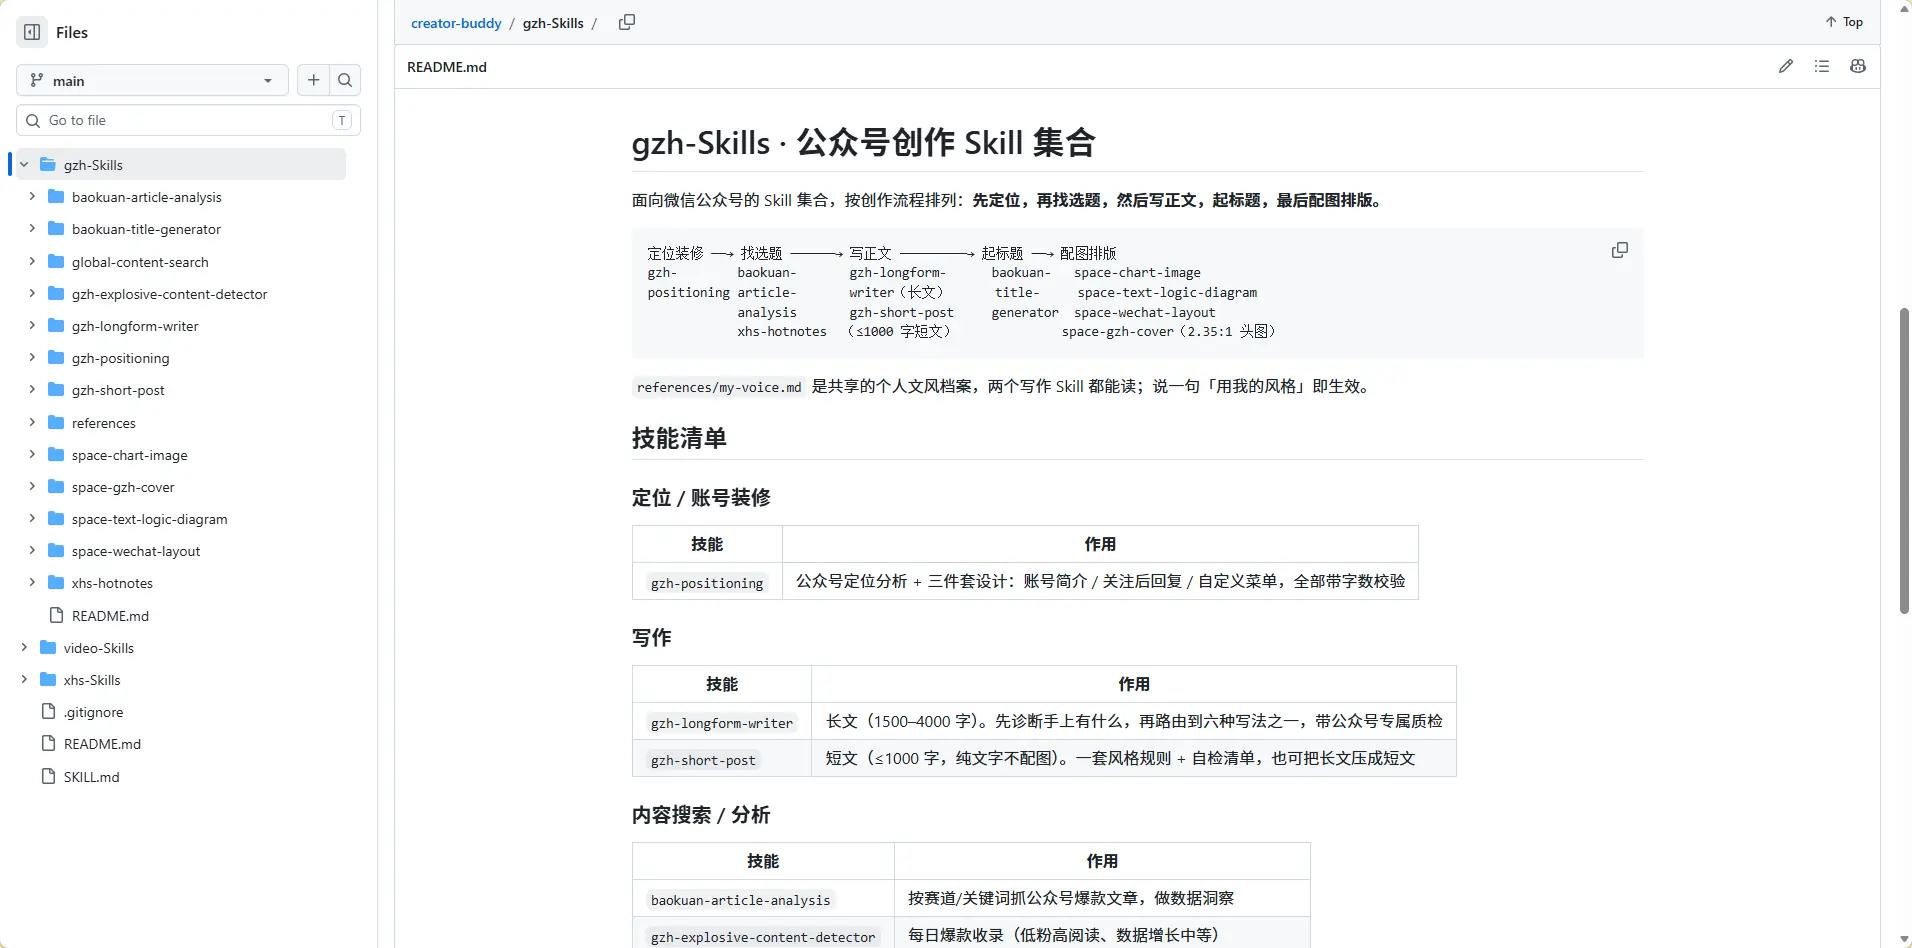Collapse the gzh-Skills folder chevron

pos(24,165)
